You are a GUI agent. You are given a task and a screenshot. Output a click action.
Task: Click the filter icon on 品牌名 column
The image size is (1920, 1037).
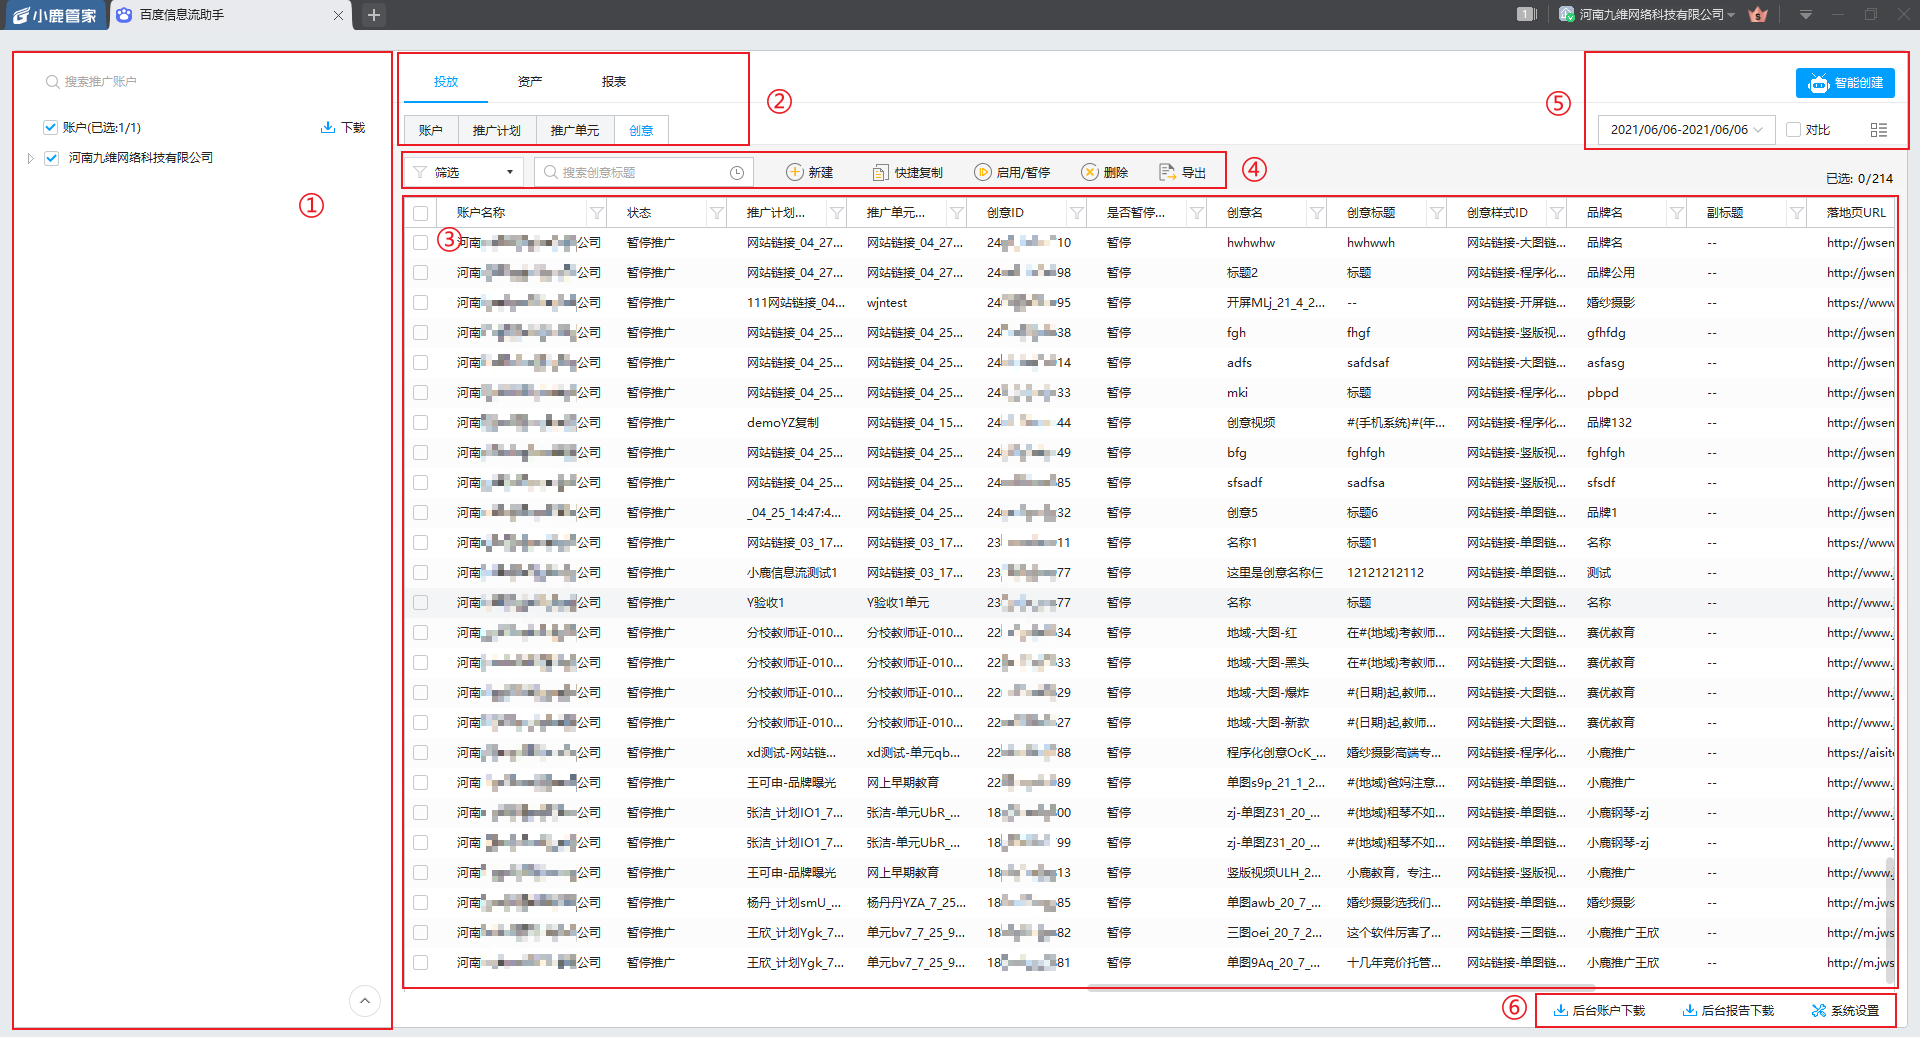coord(1677,212)
